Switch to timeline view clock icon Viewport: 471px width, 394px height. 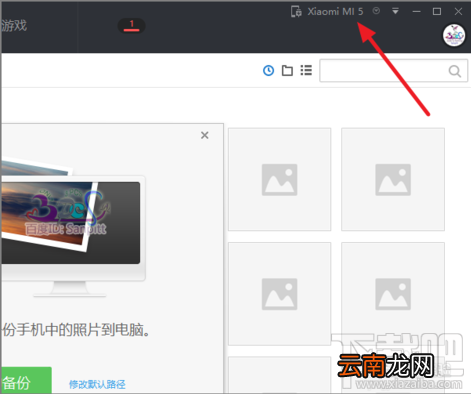(268, 70)
